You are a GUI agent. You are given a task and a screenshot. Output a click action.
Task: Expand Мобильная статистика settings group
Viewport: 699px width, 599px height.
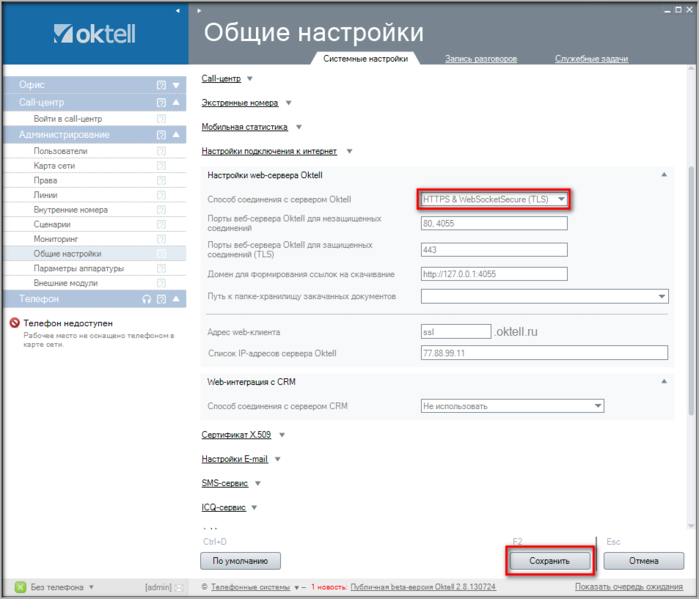tap(299, 127)
